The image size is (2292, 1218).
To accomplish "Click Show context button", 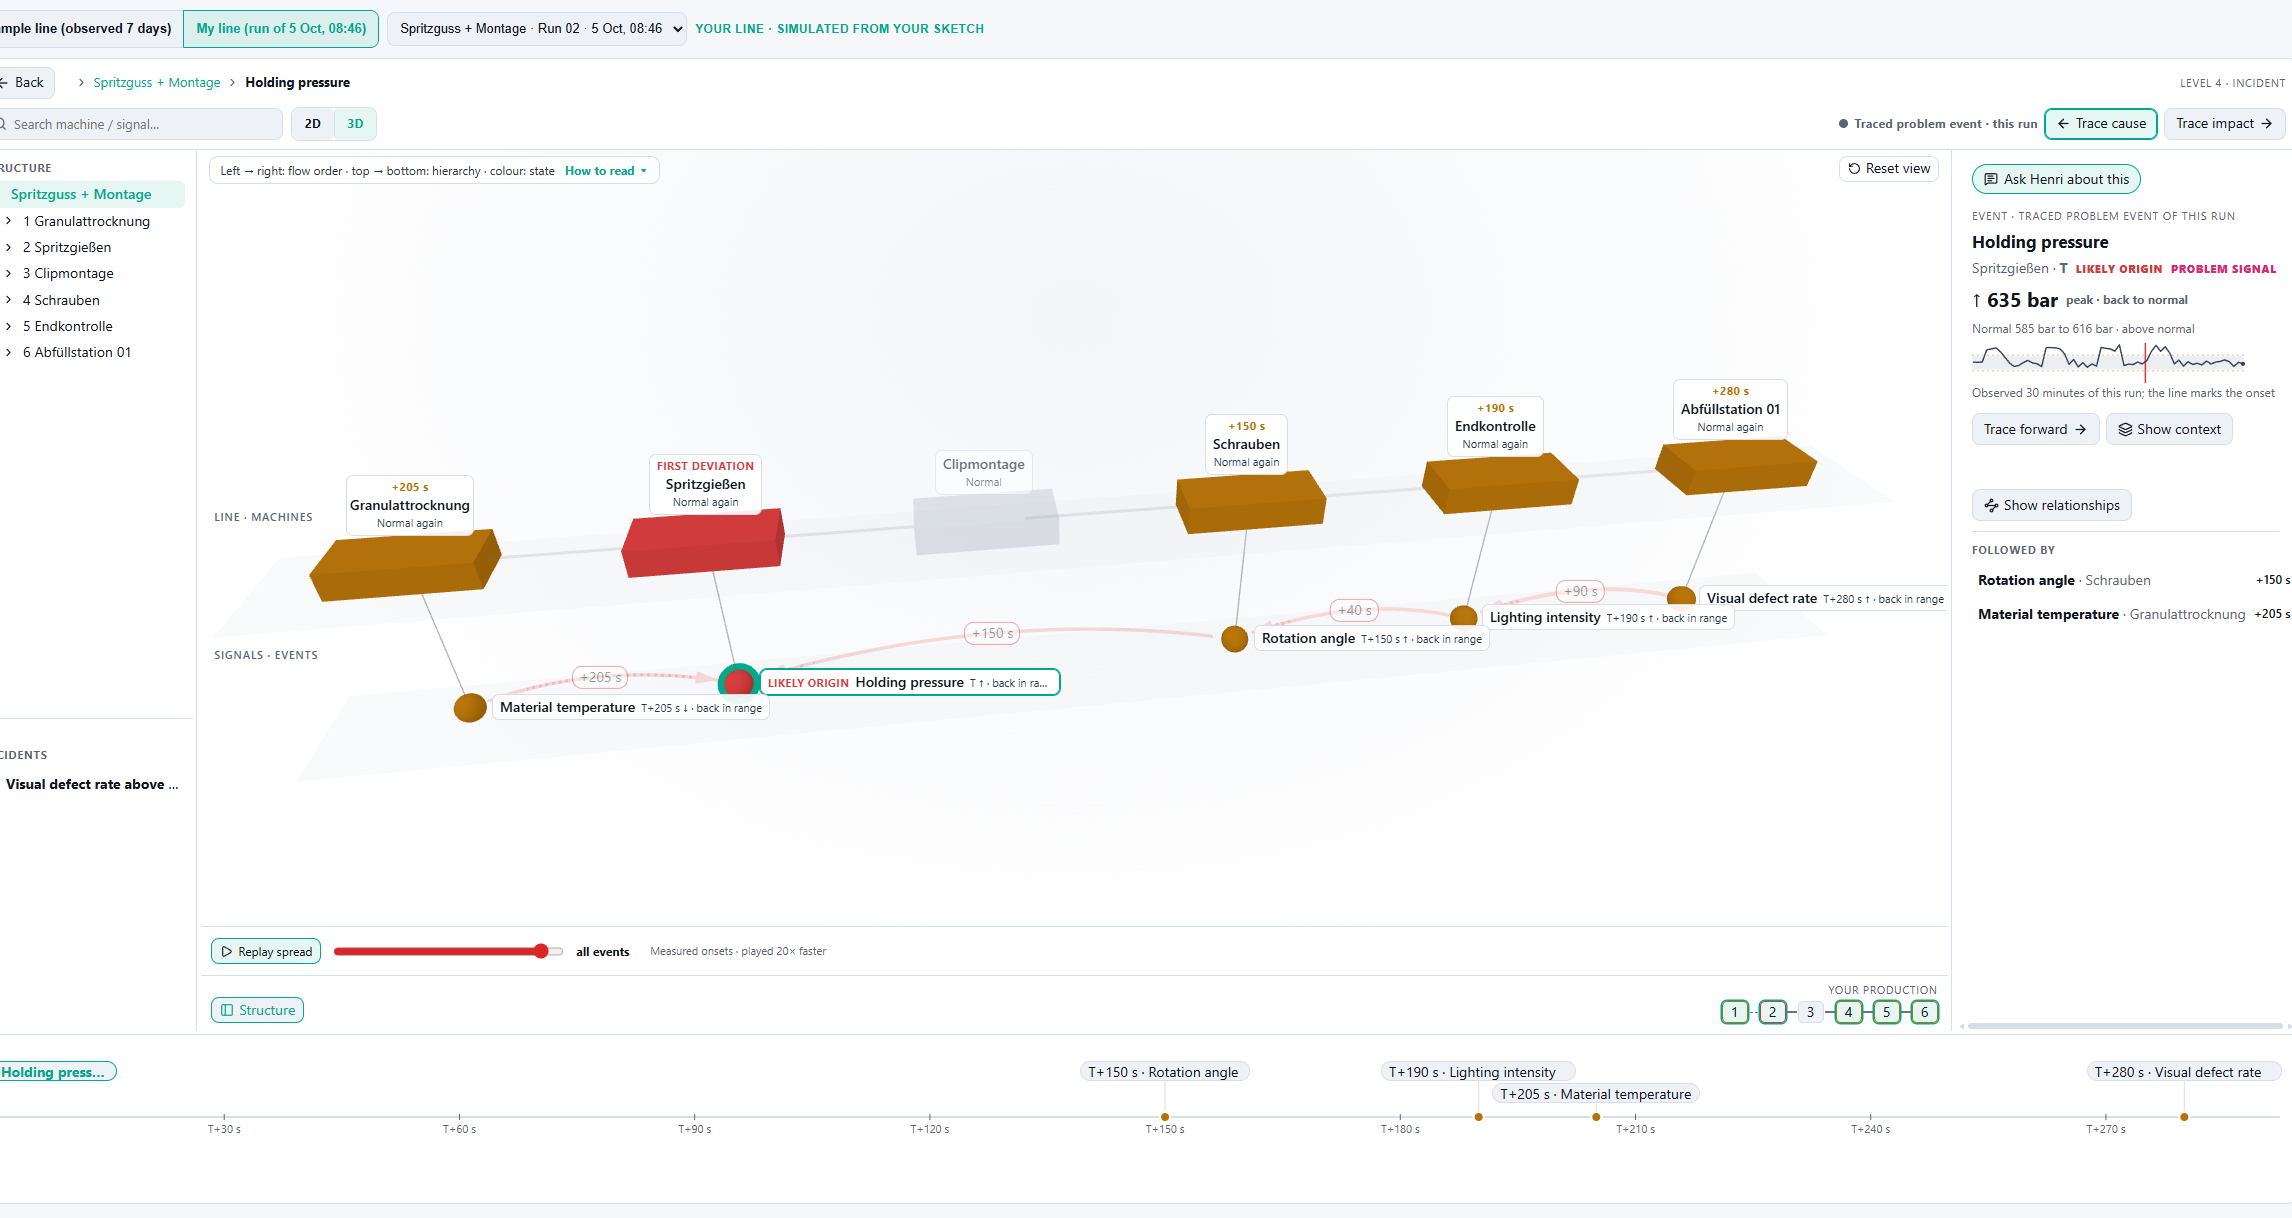I will 2169,430.
